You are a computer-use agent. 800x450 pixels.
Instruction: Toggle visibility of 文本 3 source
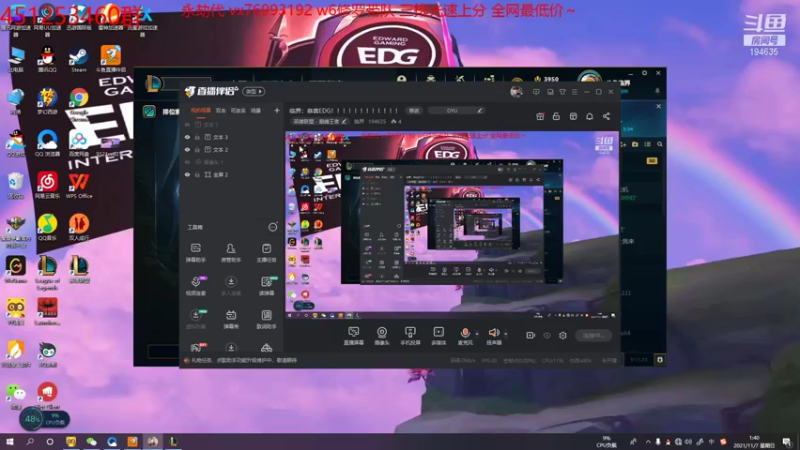[x=187, y=137]
